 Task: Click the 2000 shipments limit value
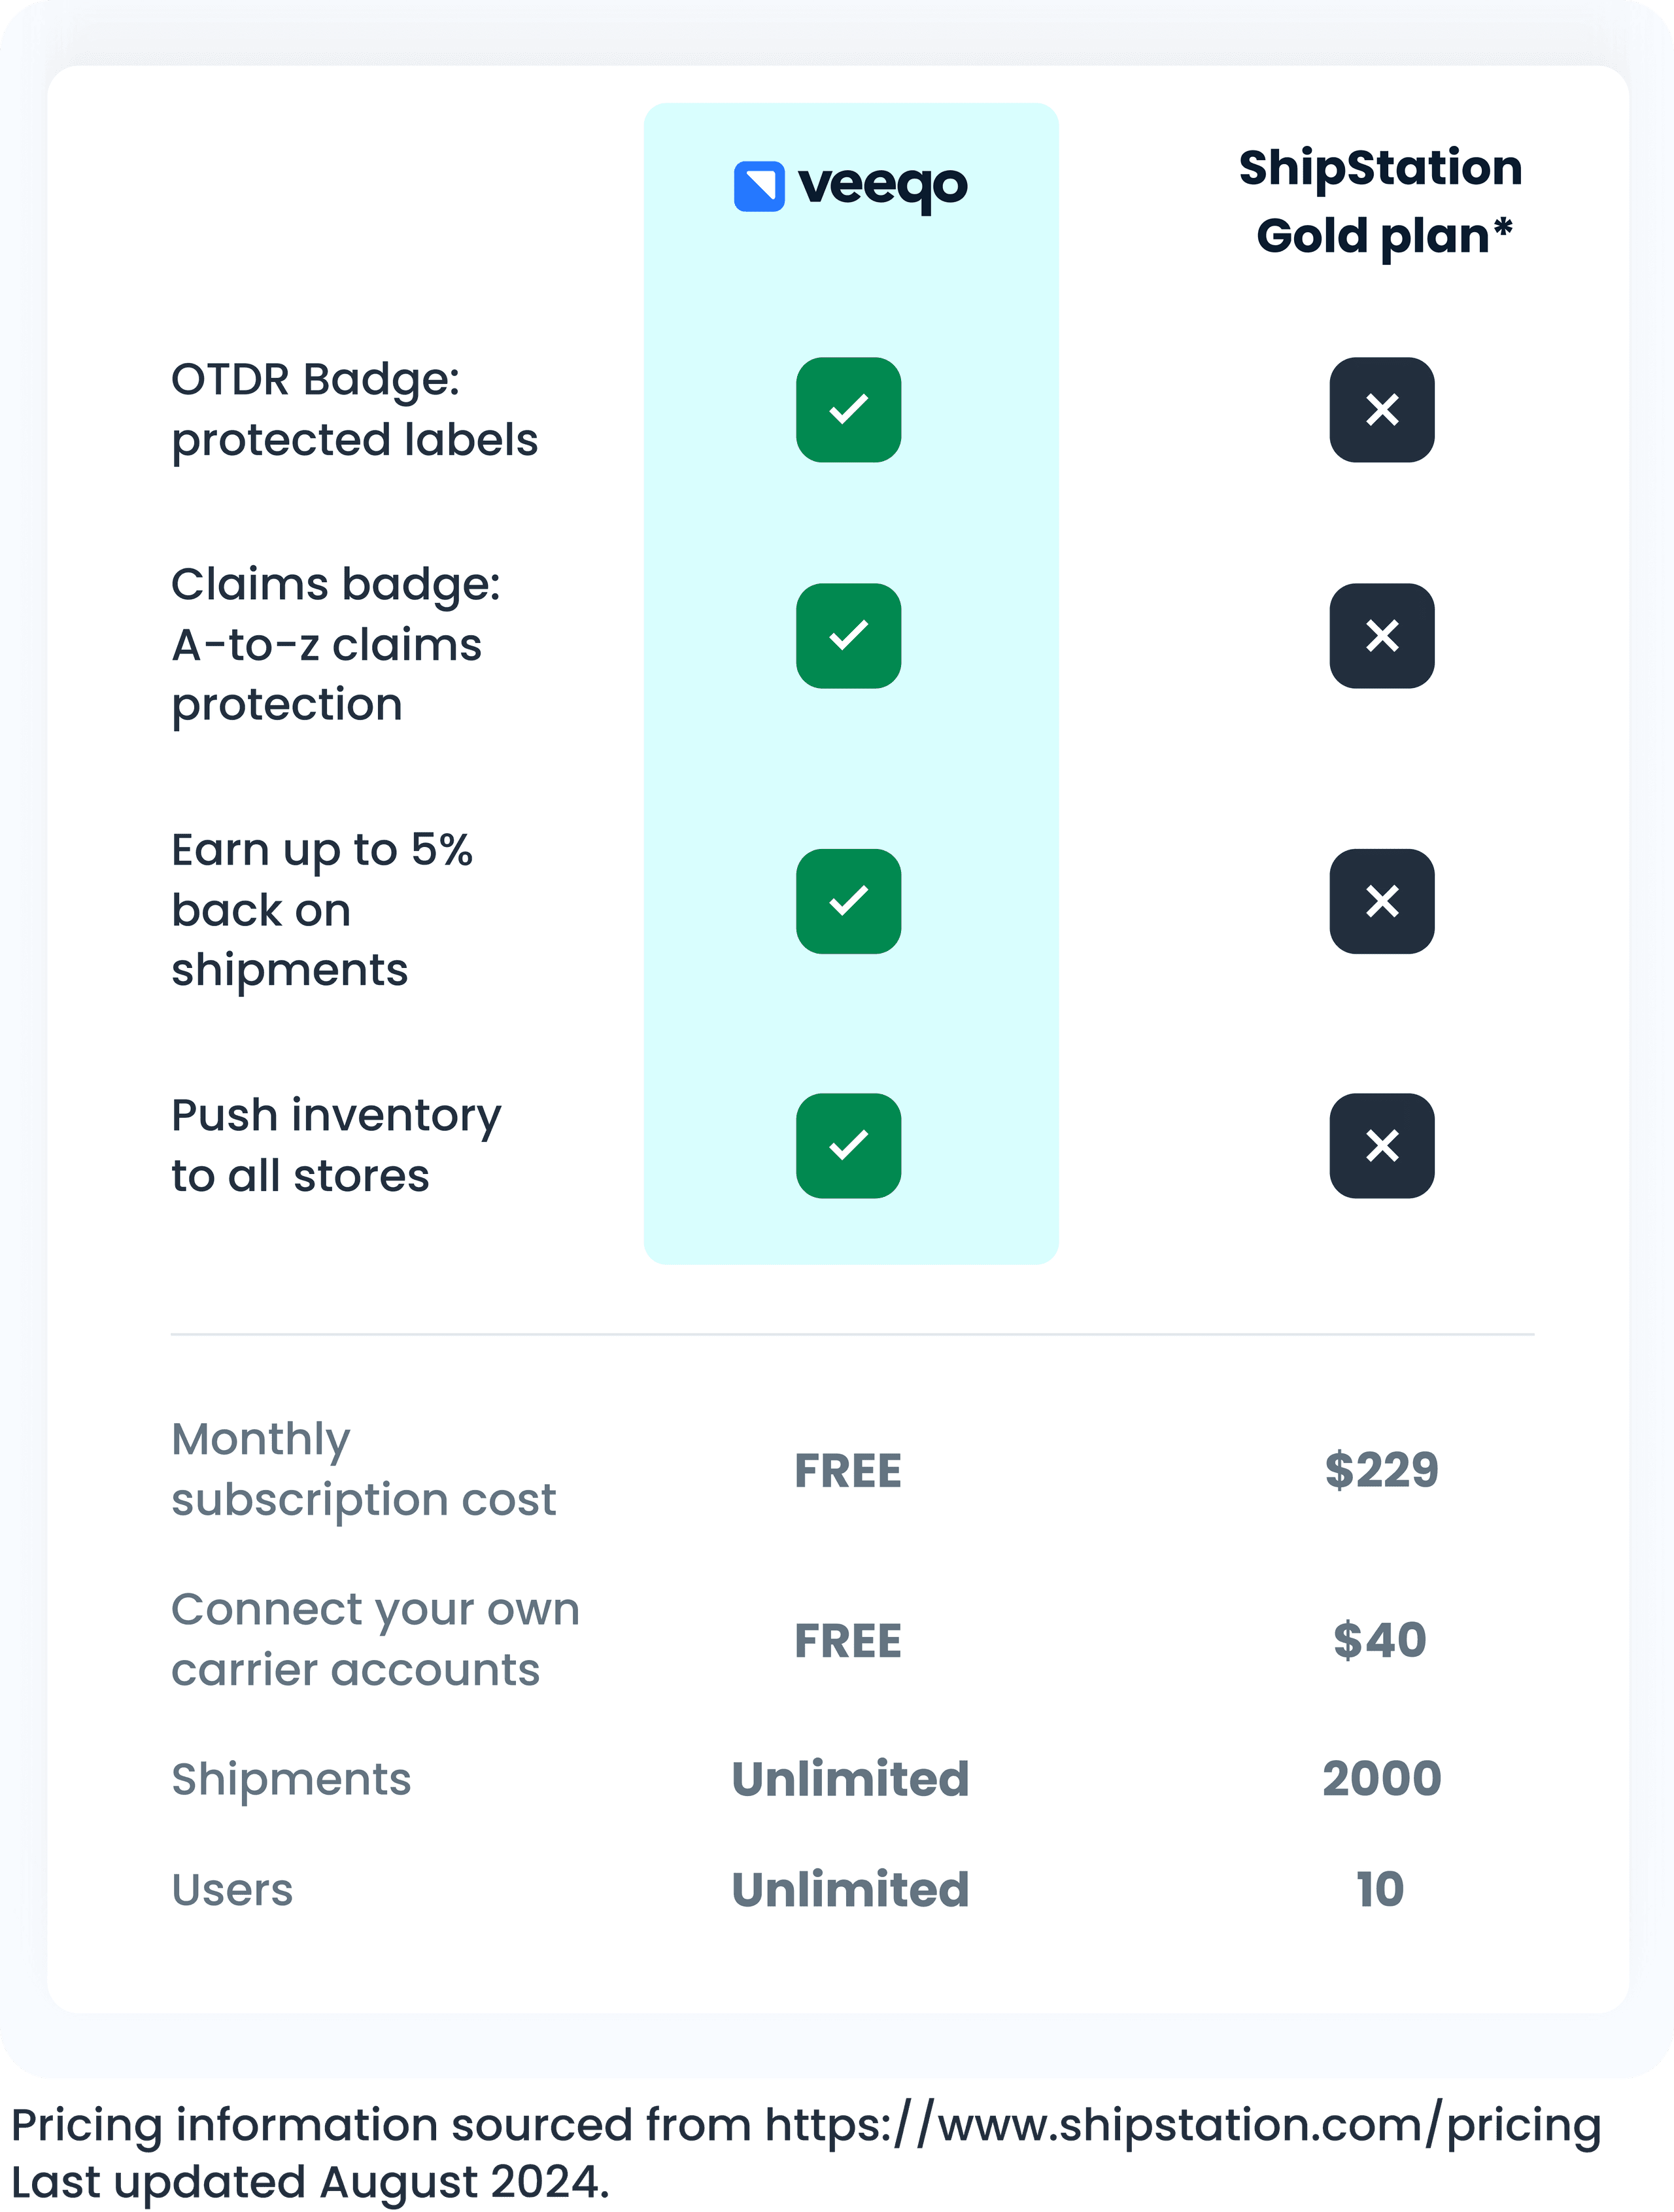pos(1381,1779)
